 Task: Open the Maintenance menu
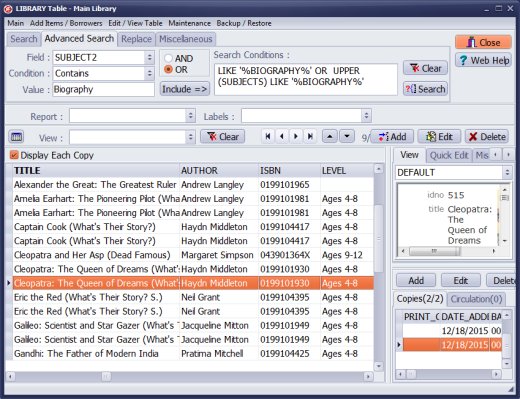pos(189,23)
